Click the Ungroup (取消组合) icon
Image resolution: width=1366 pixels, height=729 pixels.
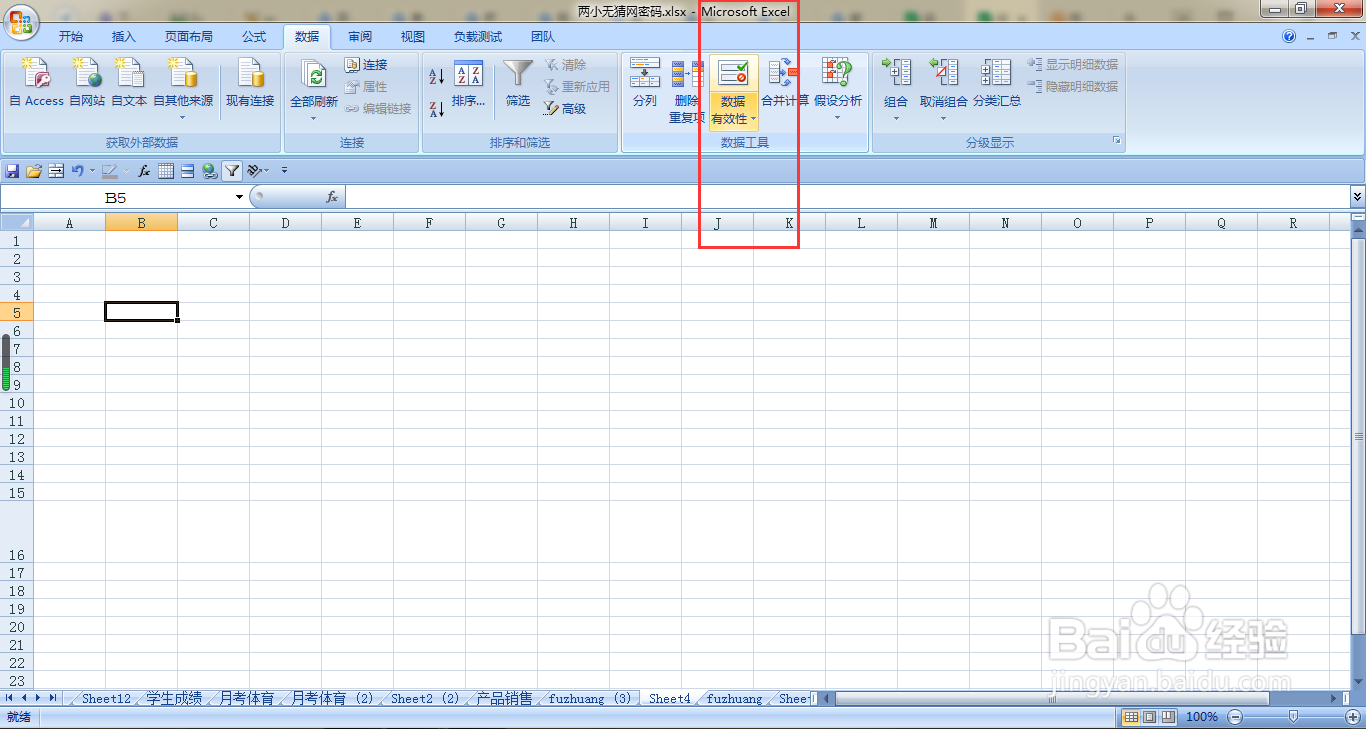point(944,74)
